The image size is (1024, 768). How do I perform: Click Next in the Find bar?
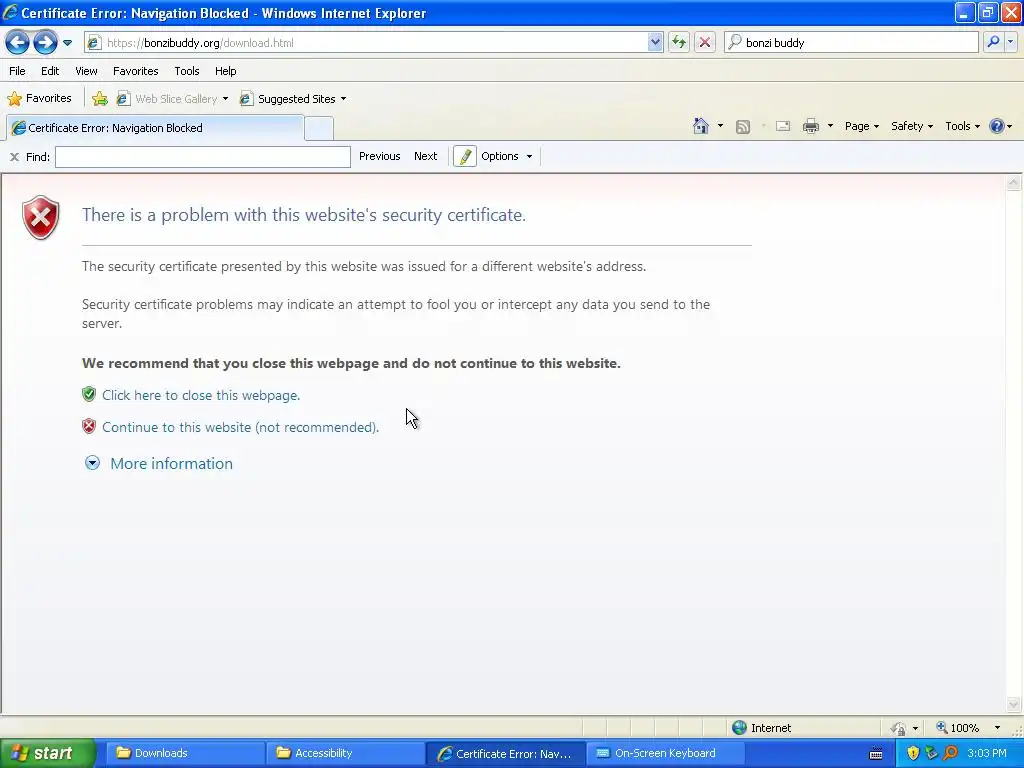point(425,156)
